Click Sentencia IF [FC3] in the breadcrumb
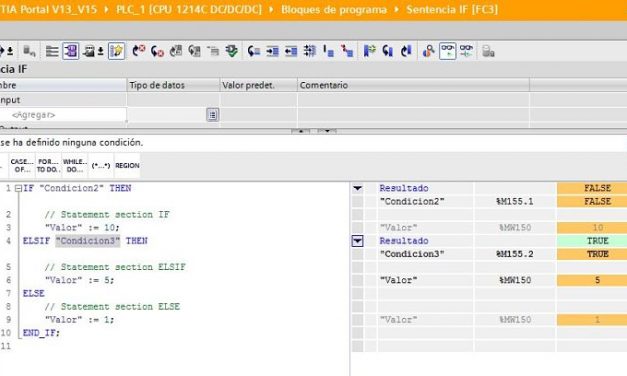 coord(452,9)
